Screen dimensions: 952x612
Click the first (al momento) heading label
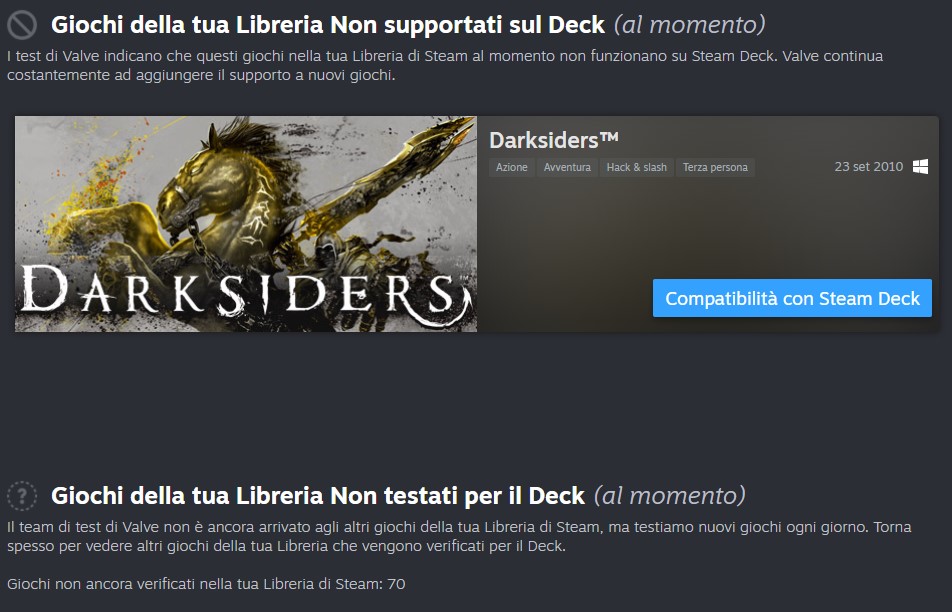690,25
